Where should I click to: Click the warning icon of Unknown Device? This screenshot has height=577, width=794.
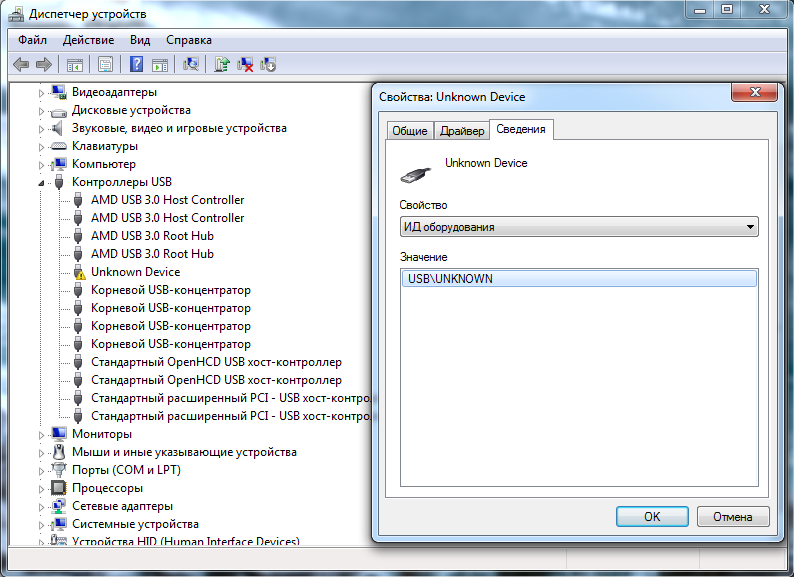[x=78, y=272]
